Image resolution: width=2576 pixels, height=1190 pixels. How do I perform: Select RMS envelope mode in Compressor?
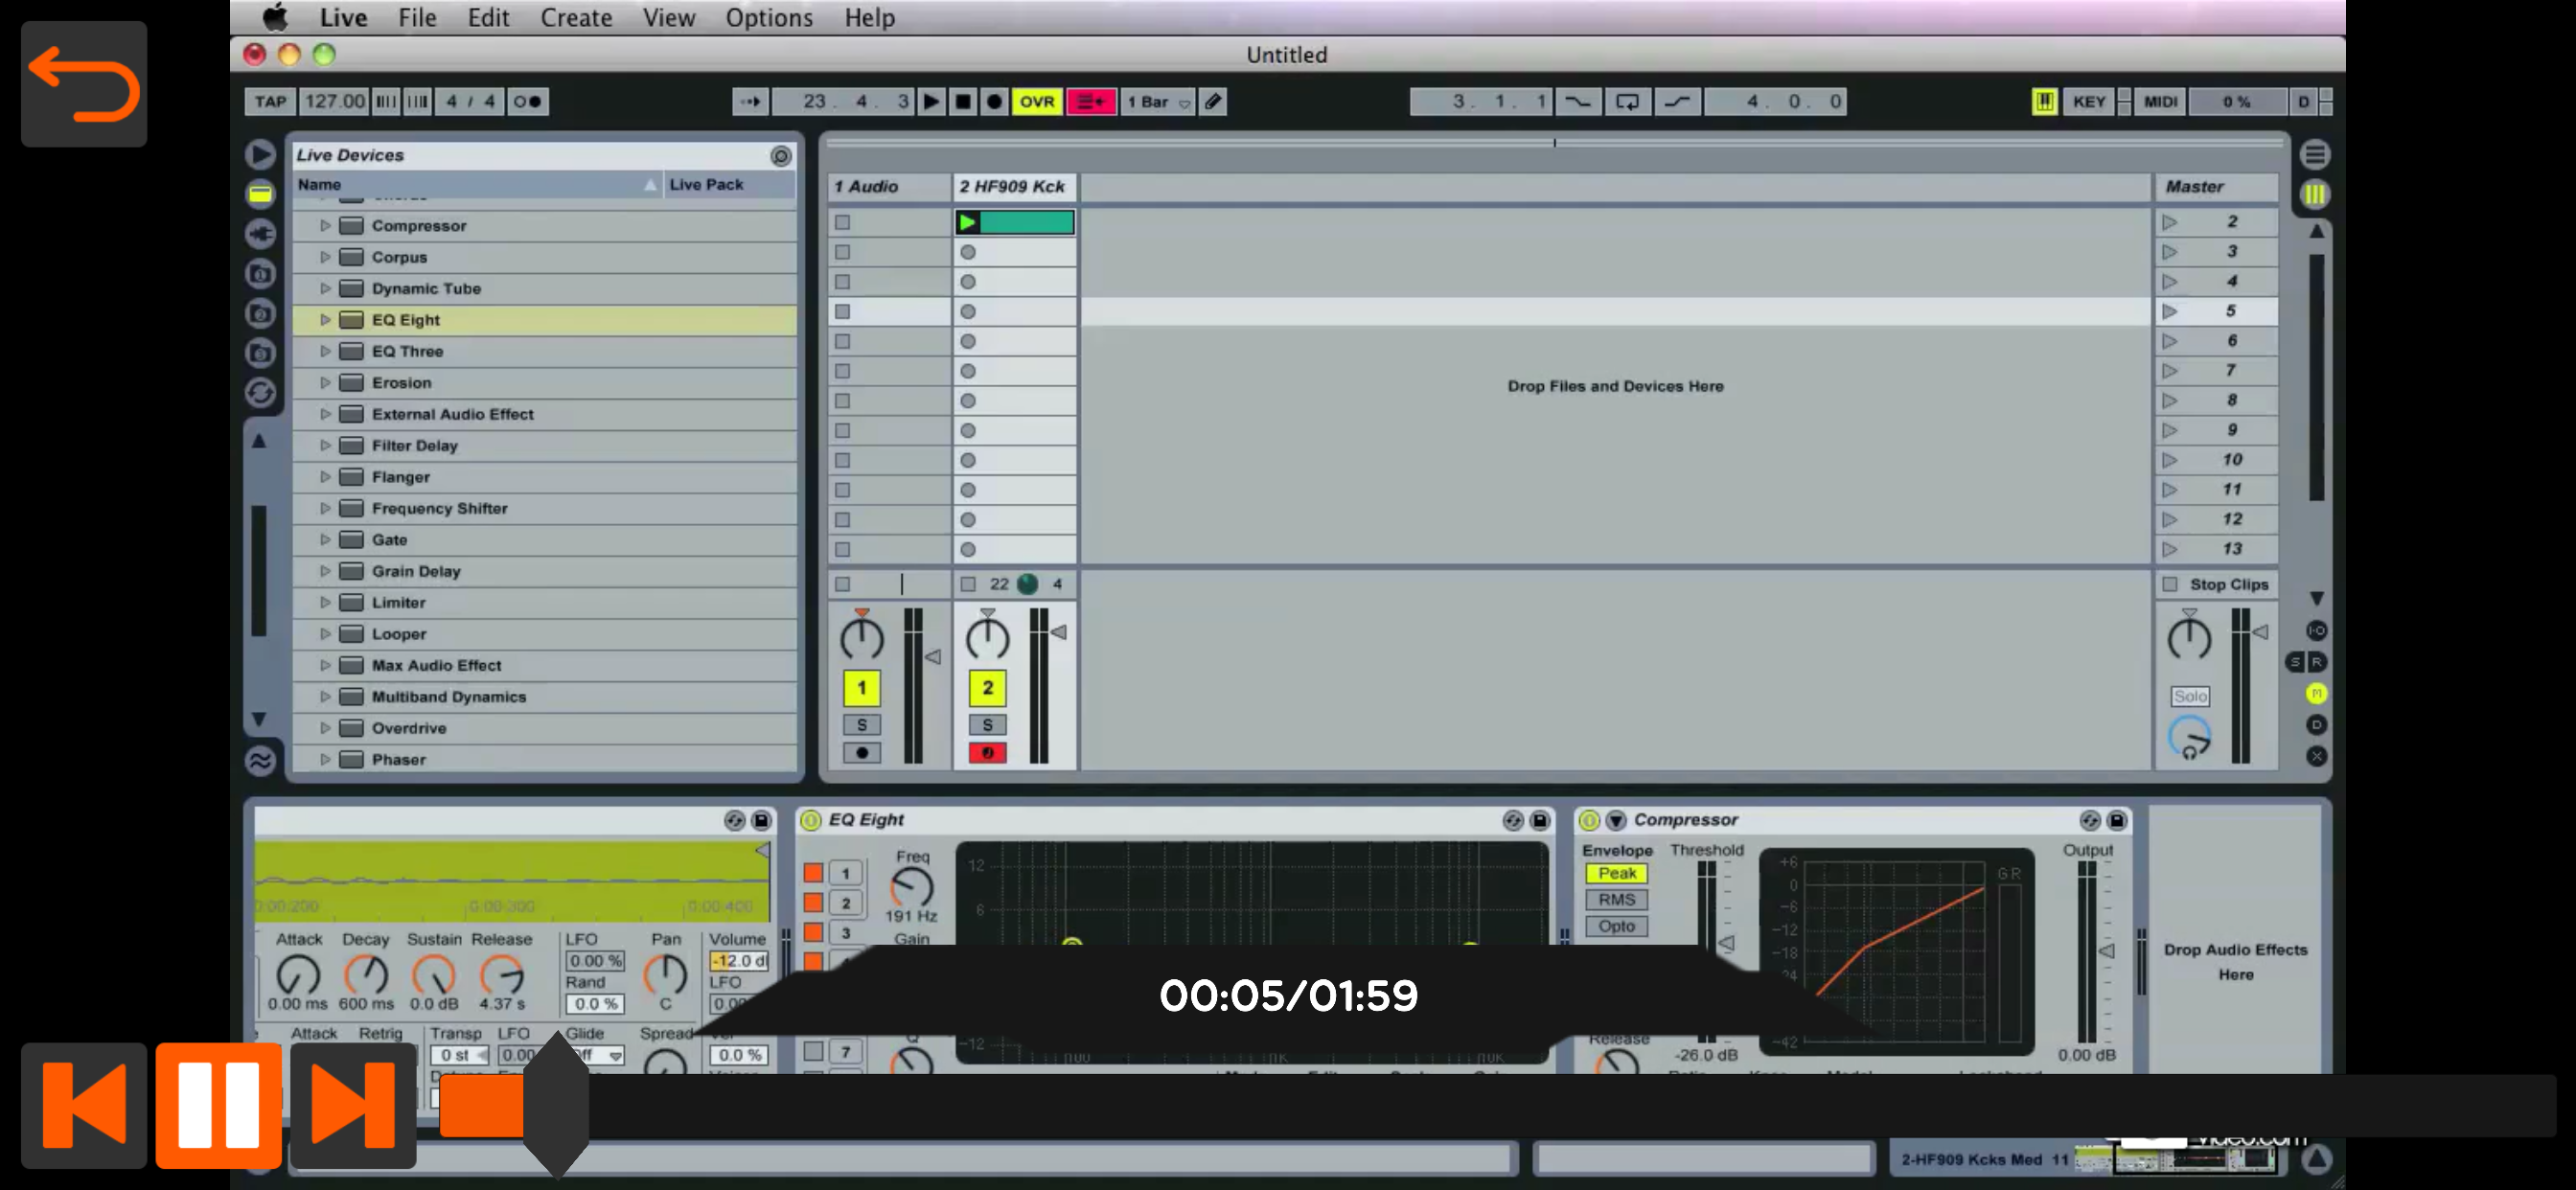tap(1616, 899)
